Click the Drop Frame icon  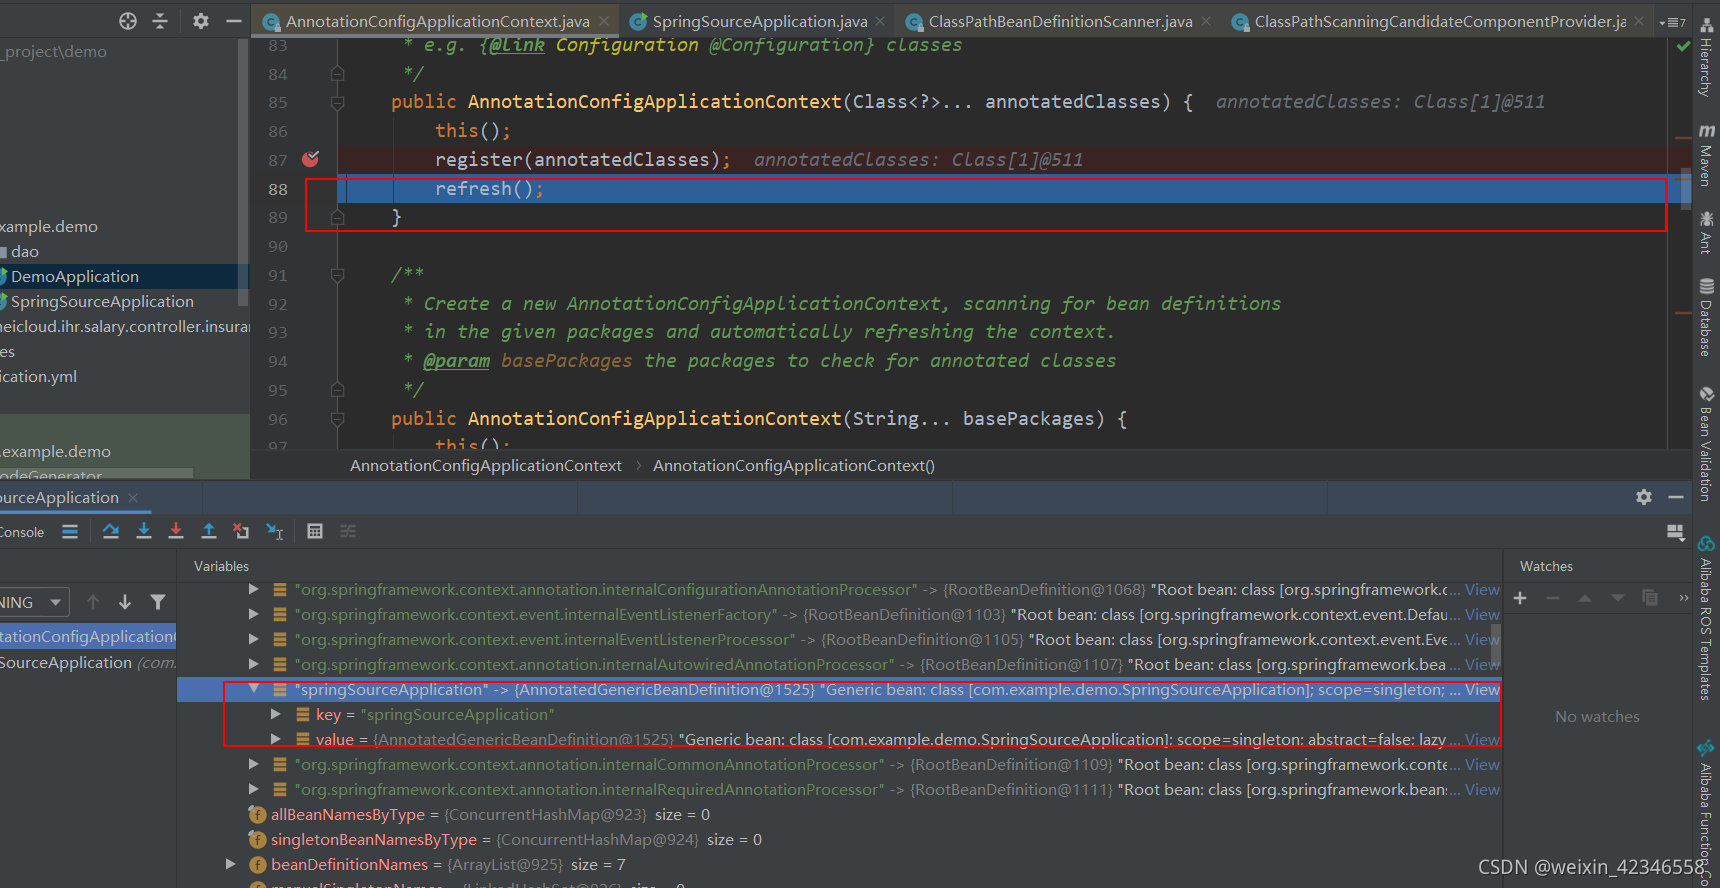[241, 531]
